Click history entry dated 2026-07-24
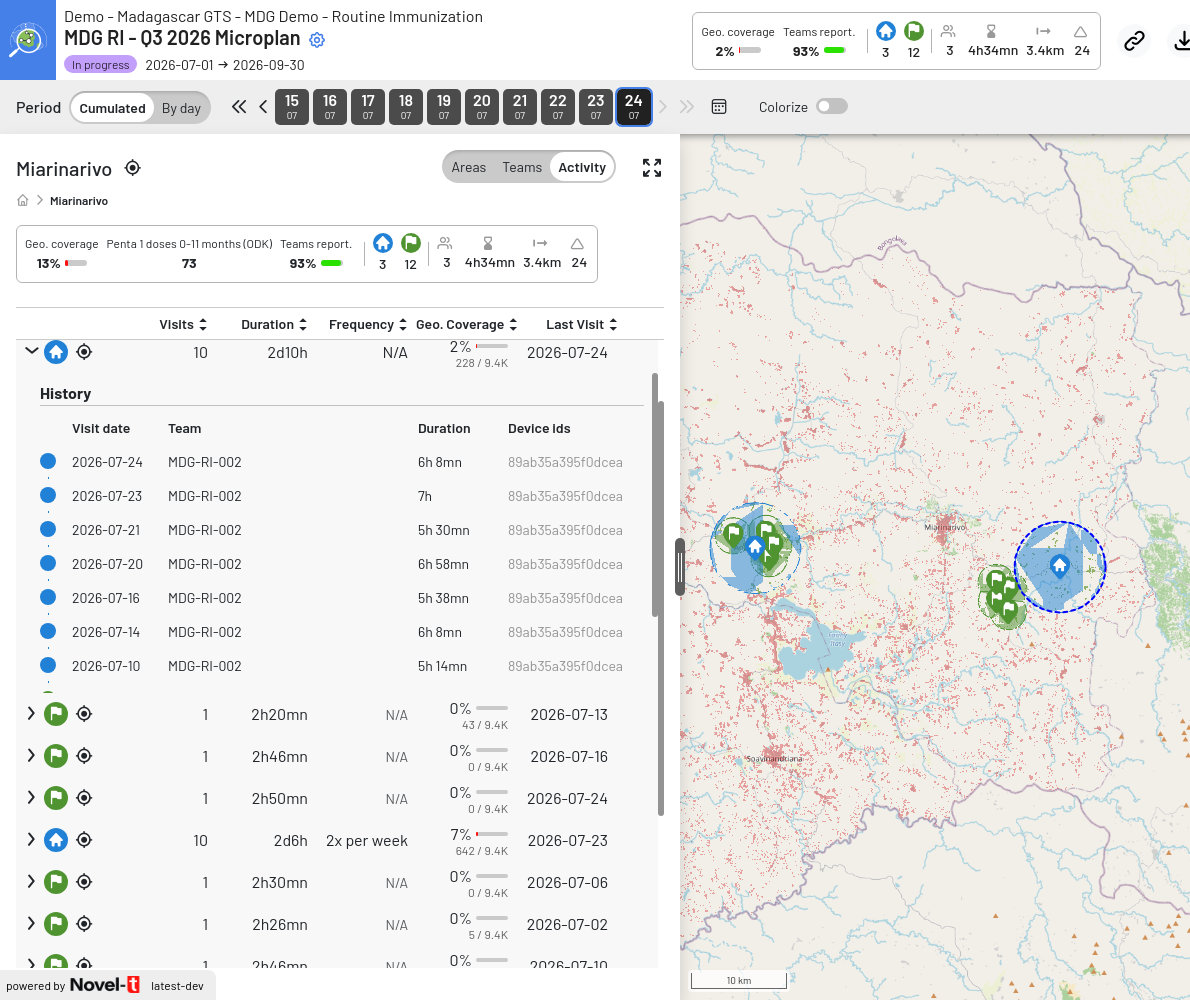 tap(341, 462)
